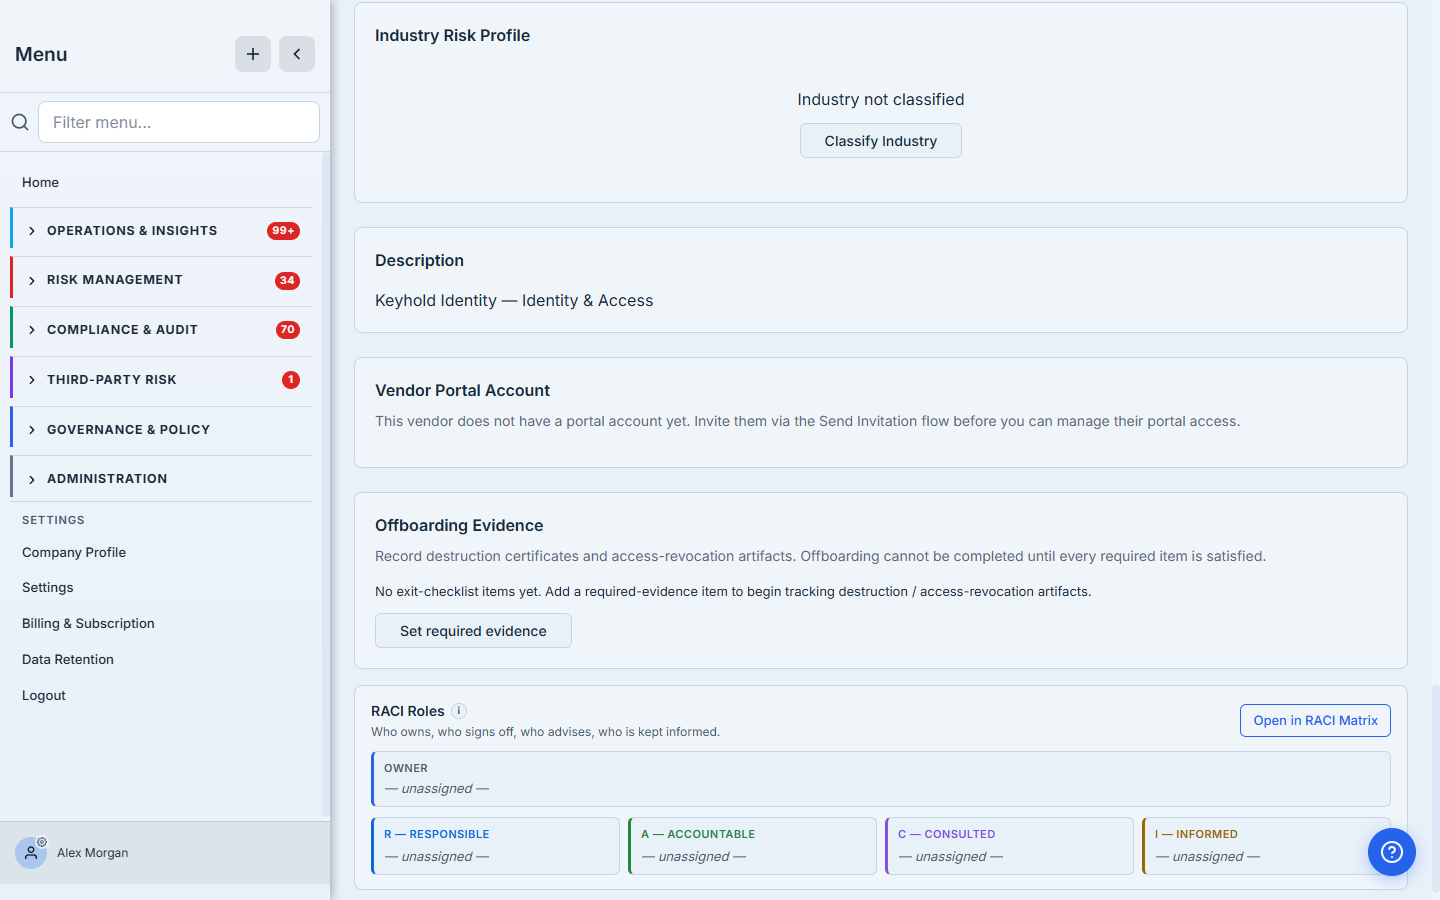
Task: Click the 'Industry not classified' text
Action: (881, 99)
